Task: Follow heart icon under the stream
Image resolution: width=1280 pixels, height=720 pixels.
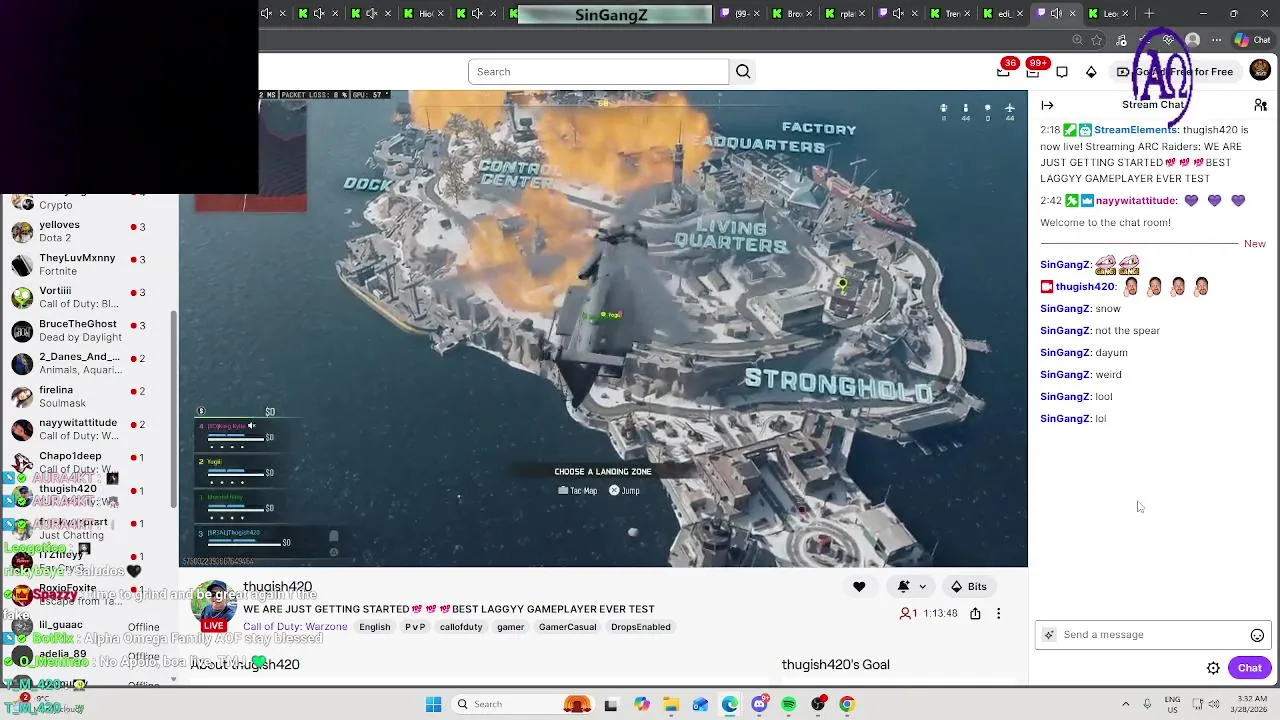Action: pyautogui.click(x=859, y=587)
